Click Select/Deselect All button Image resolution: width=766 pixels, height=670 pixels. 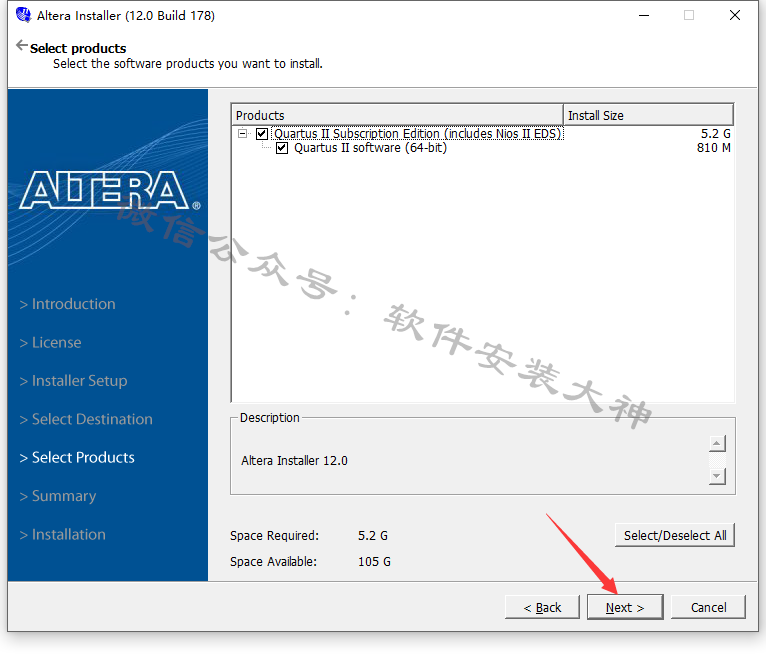click(675, 536)
